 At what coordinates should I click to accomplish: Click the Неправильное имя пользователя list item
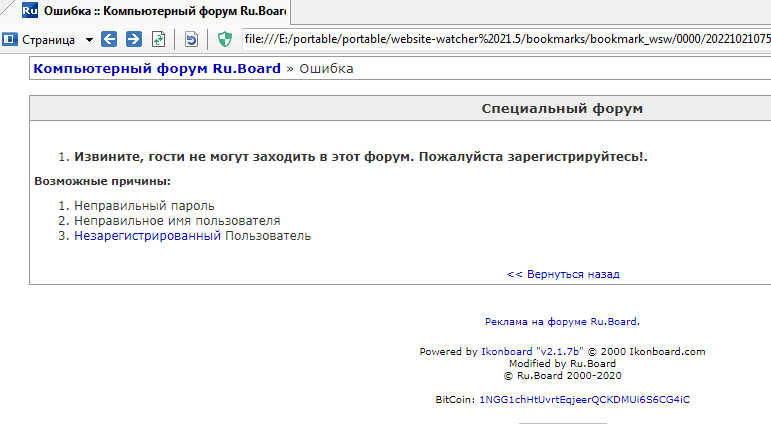tap(177, 221)
